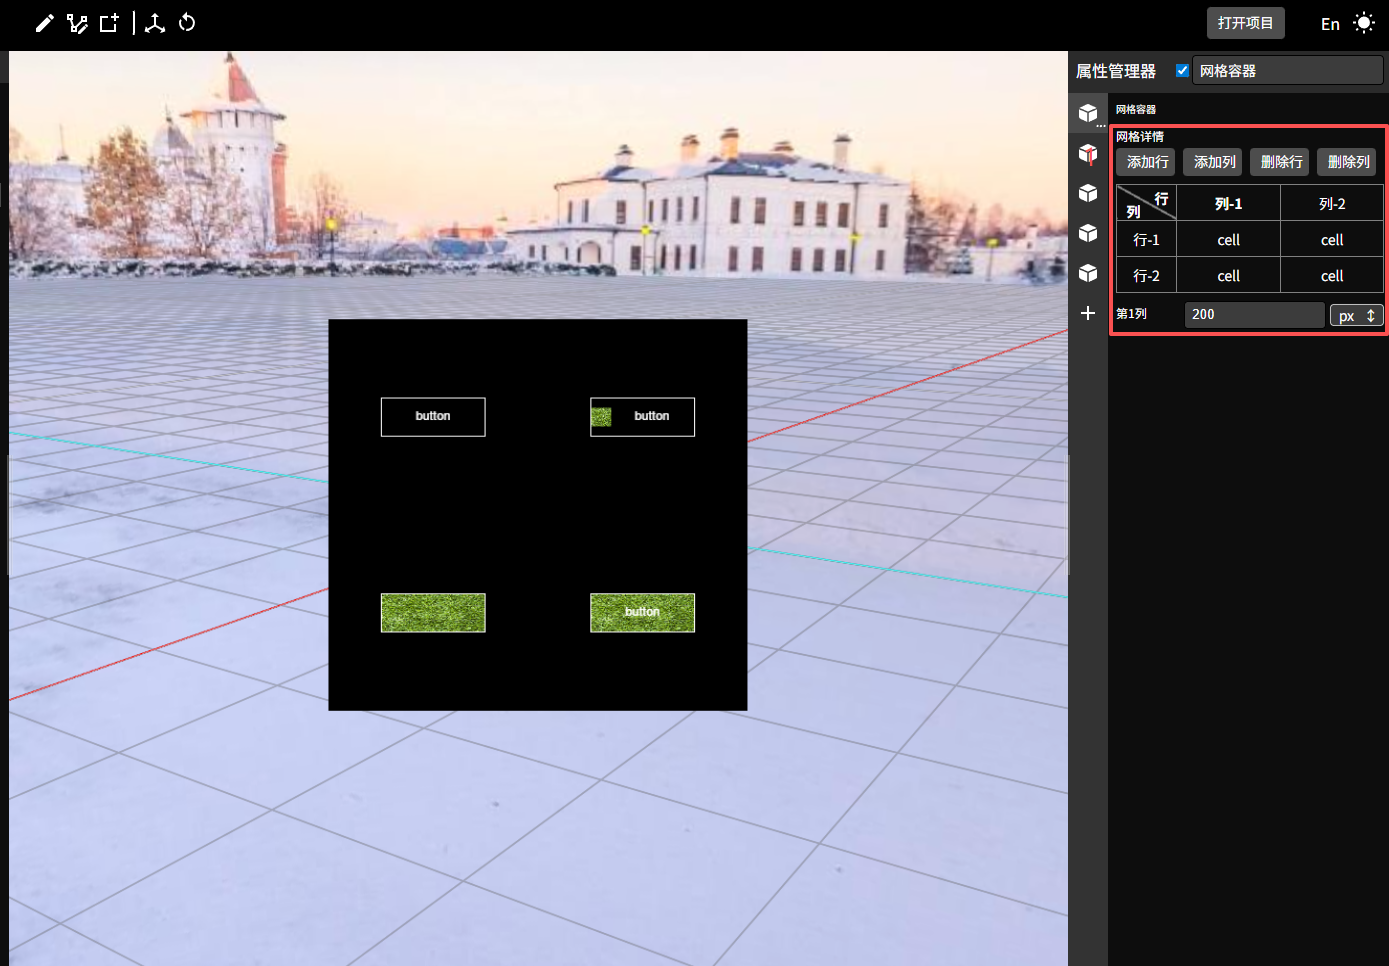Select cell at 行-1 and 列-1
Viewport: 1389px width, 966px height.
click(x=1228, y=239)
